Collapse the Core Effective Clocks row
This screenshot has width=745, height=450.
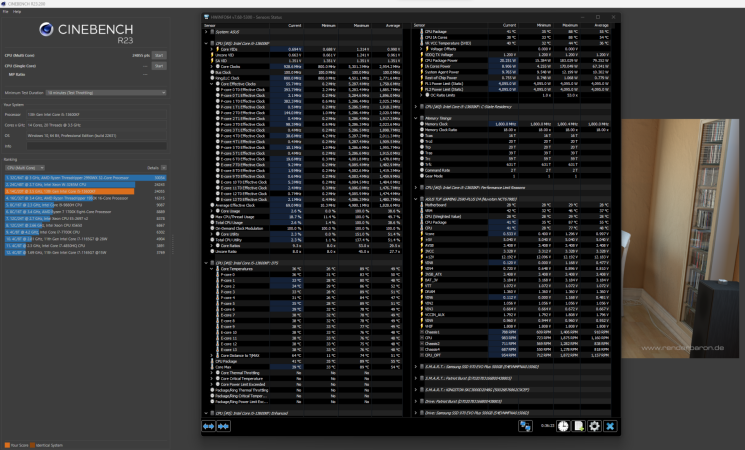(212, 84)
